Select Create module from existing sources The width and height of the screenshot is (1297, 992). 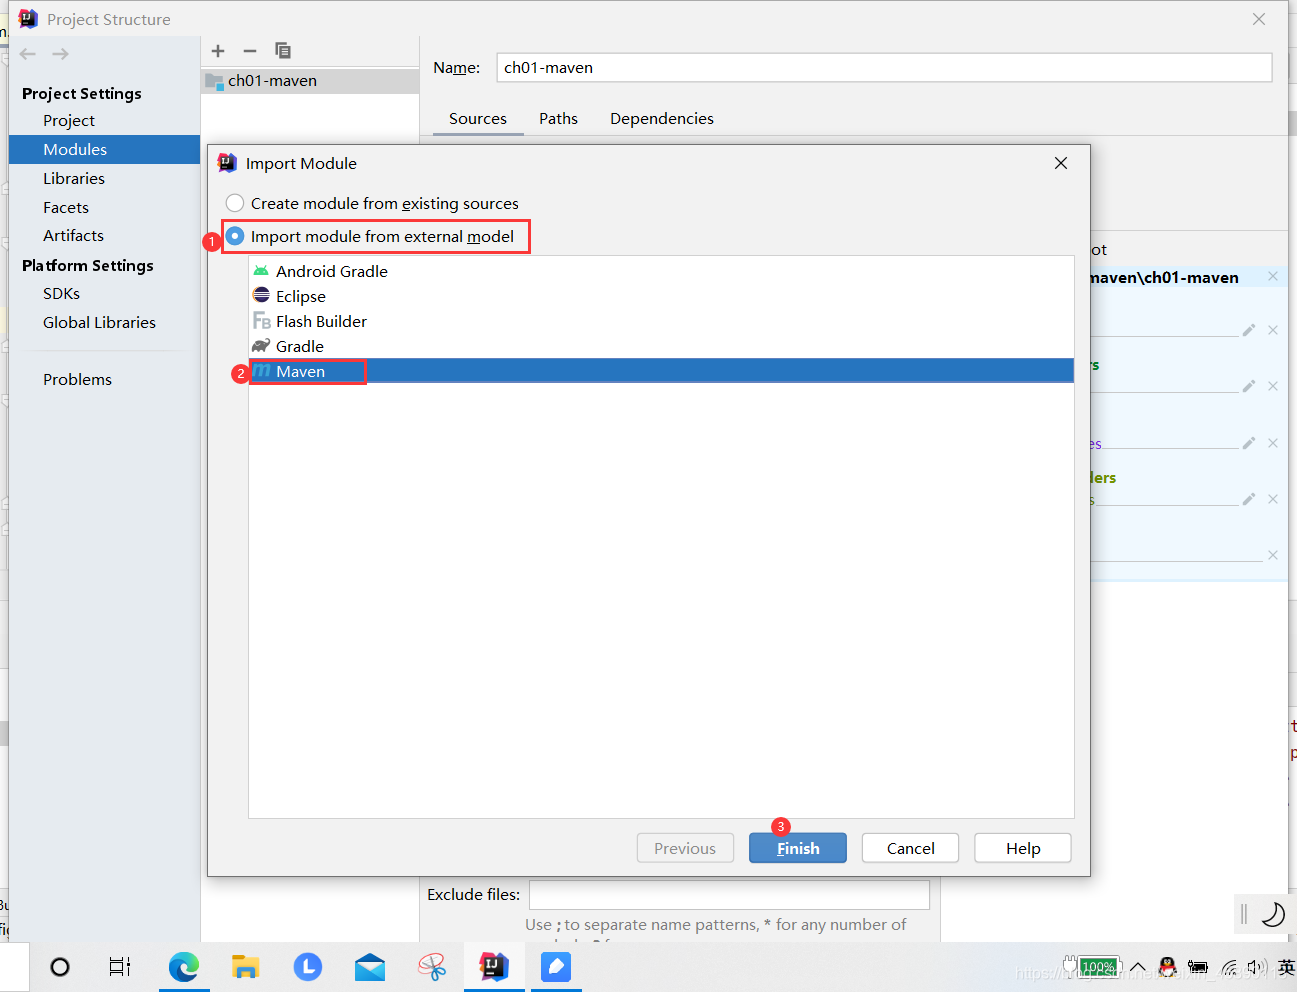pos(372,204)
